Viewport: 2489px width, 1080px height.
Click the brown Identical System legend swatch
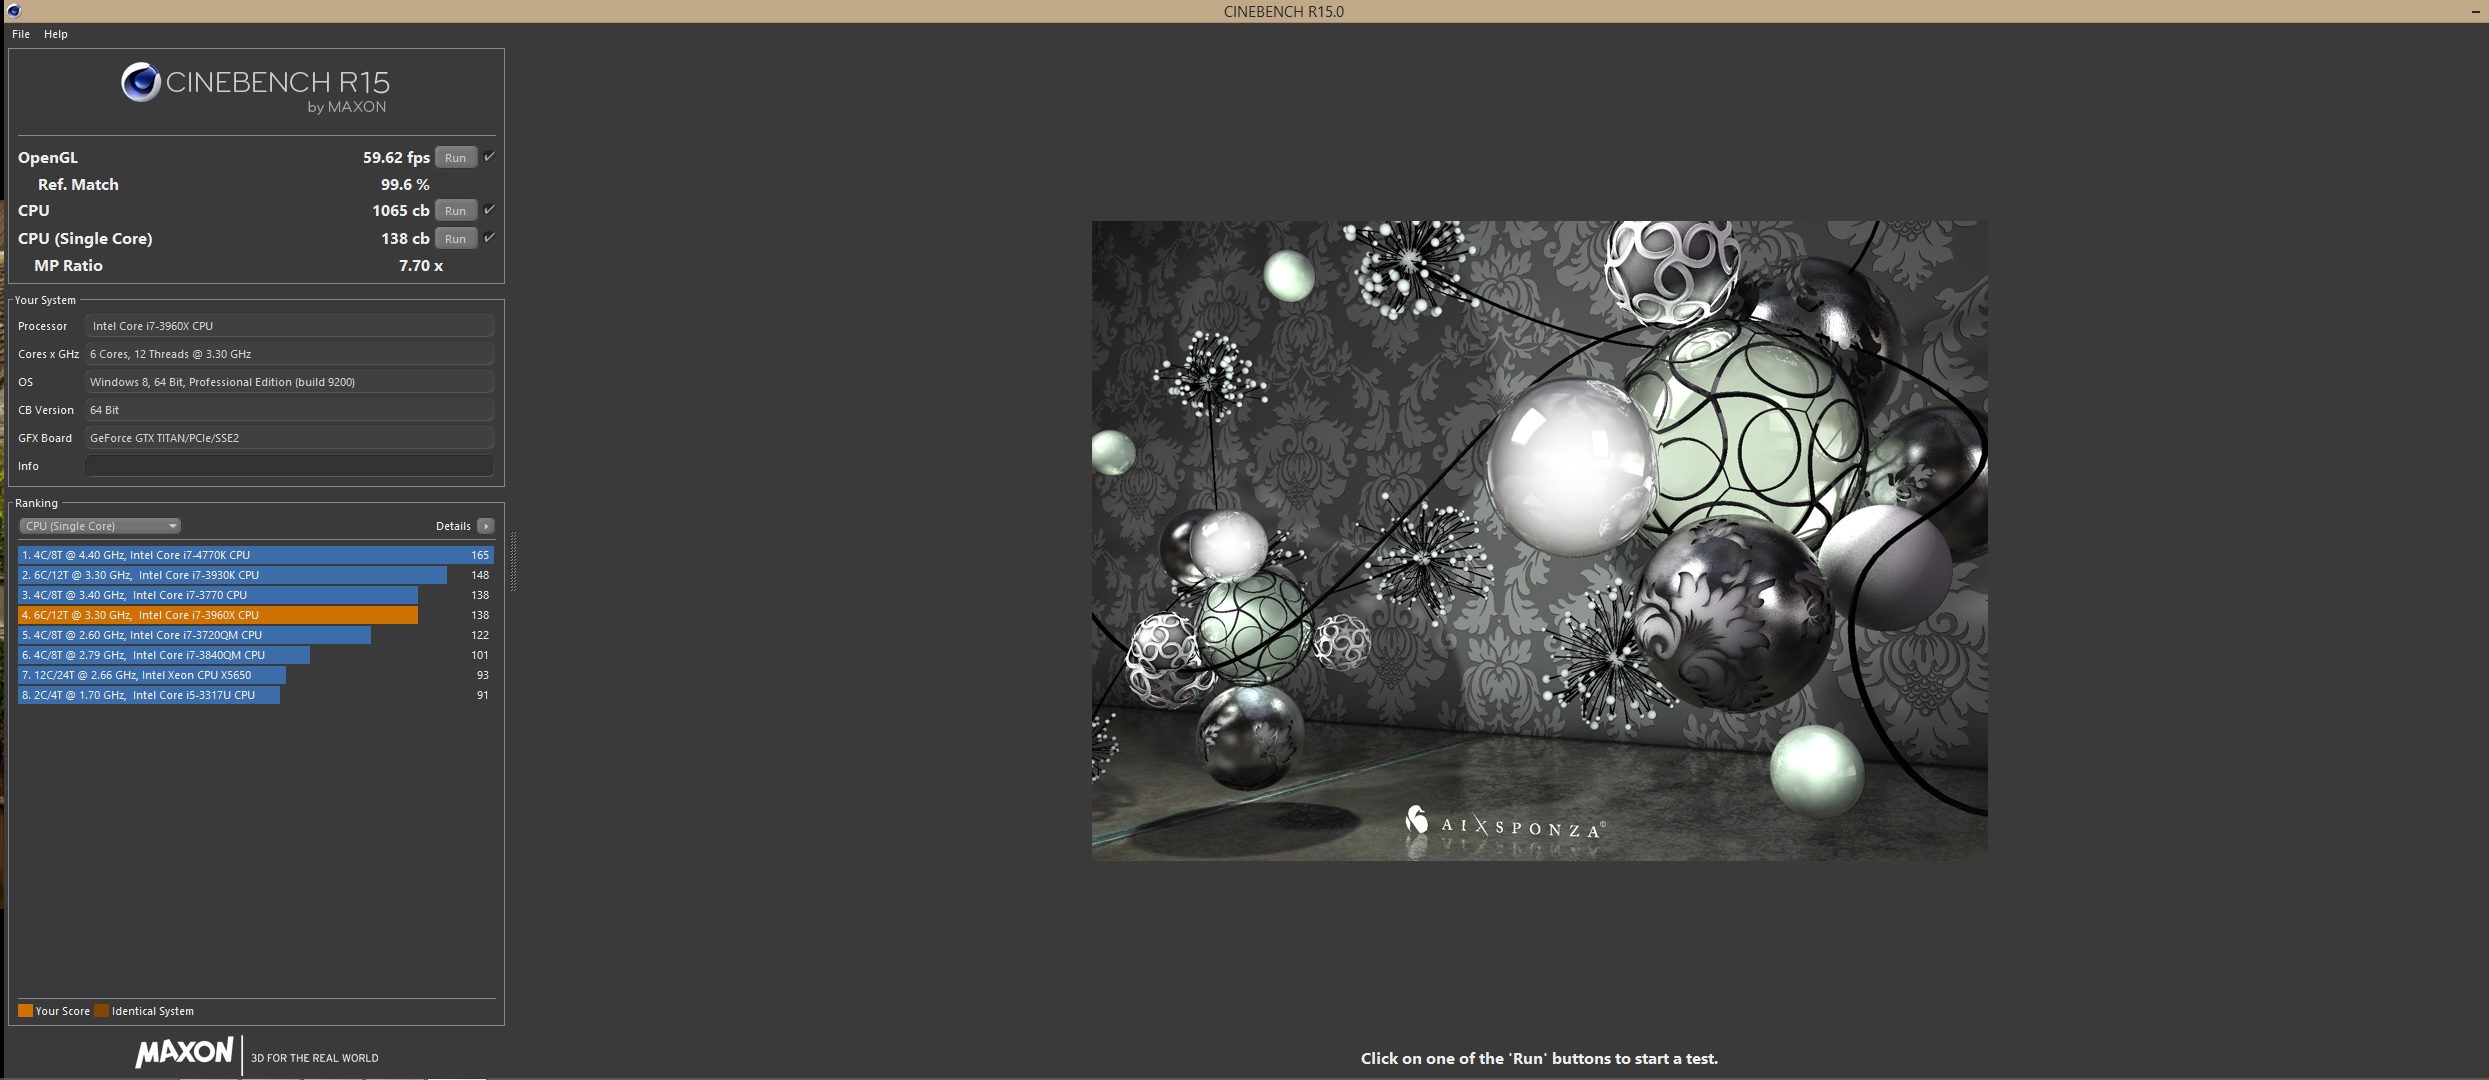click(x=102, y=1011)
